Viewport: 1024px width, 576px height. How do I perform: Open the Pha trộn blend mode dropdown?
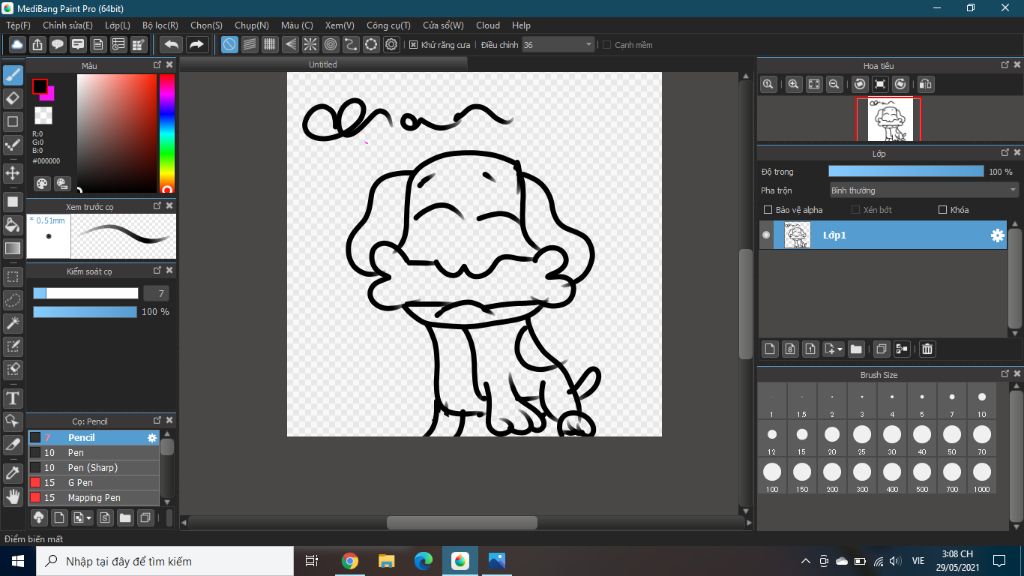tap(923, 191)
